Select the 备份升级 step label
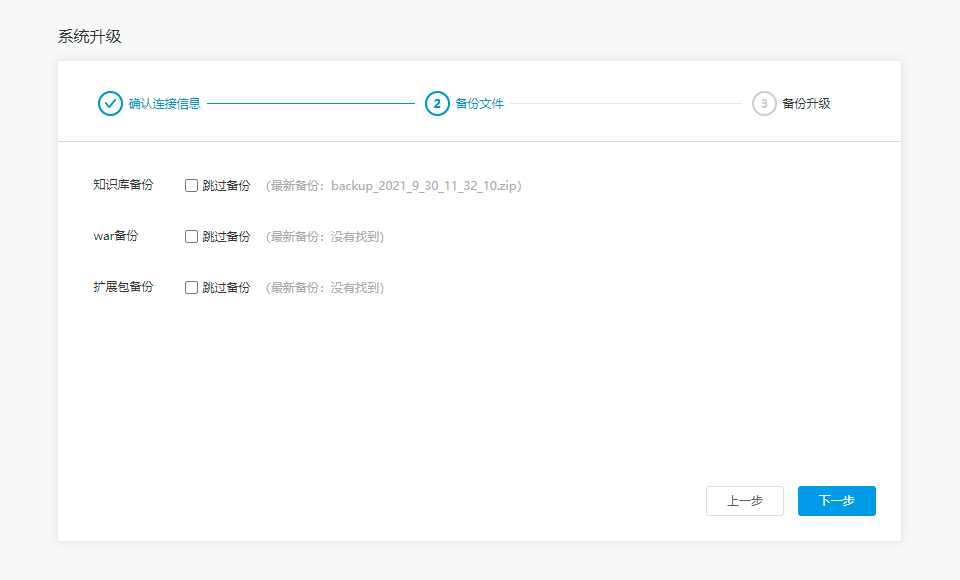 [806, 104]
